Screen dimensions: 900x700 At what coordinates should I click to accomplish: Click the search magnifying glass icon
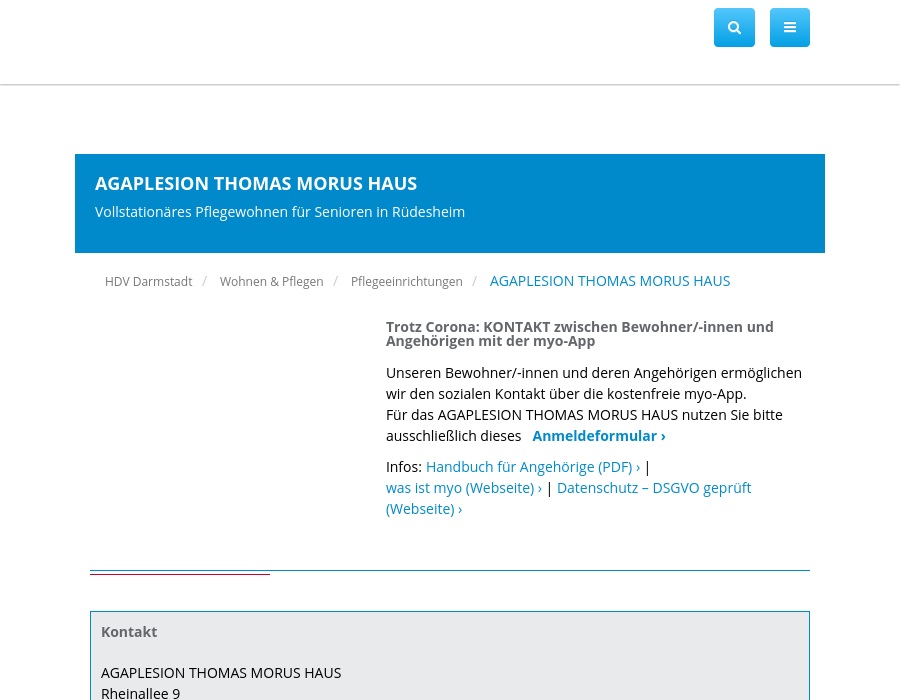734,27
